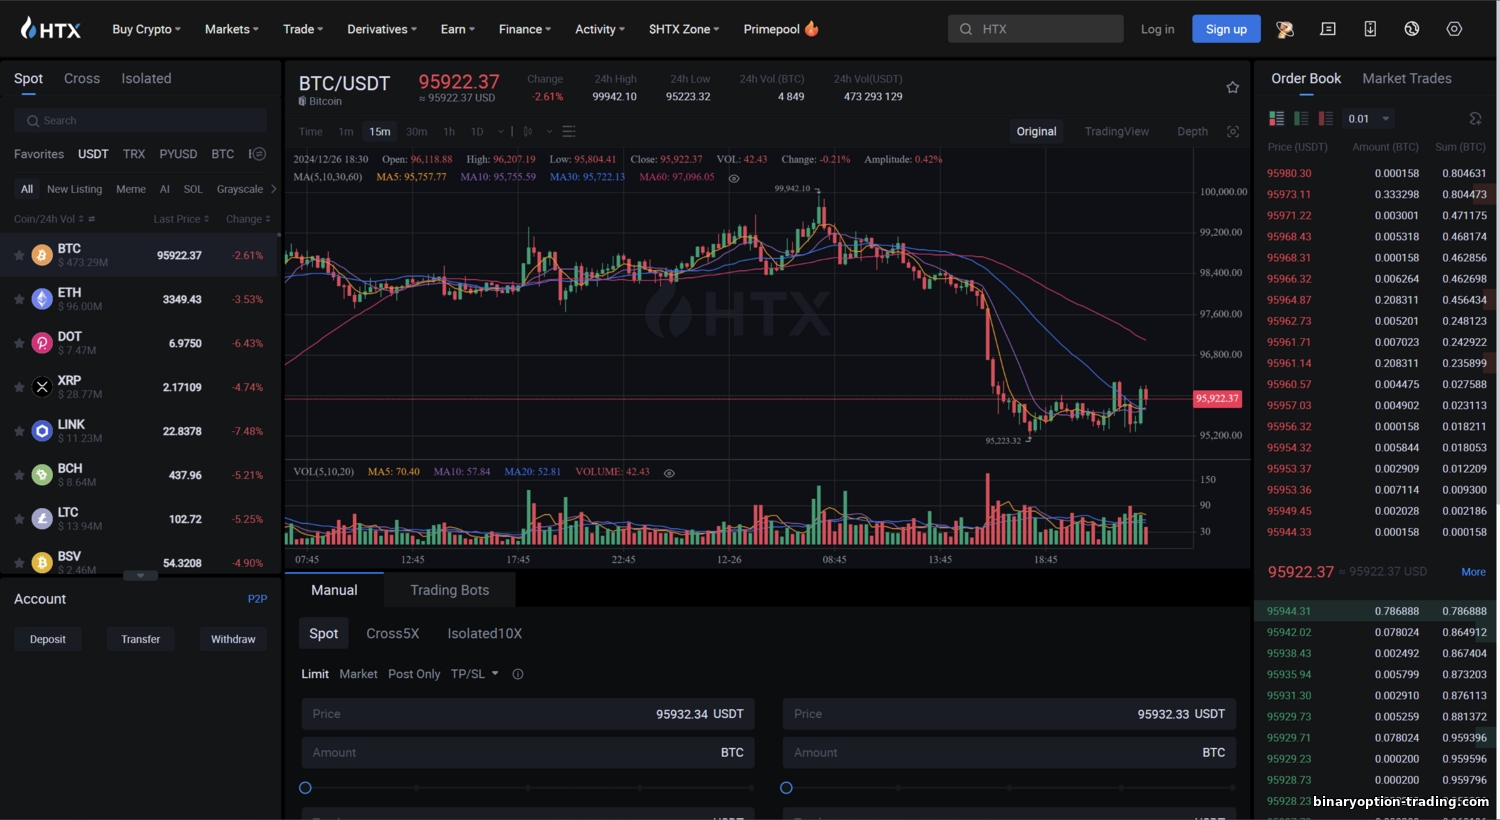Click the coin search field

click(x=140, y=120)
